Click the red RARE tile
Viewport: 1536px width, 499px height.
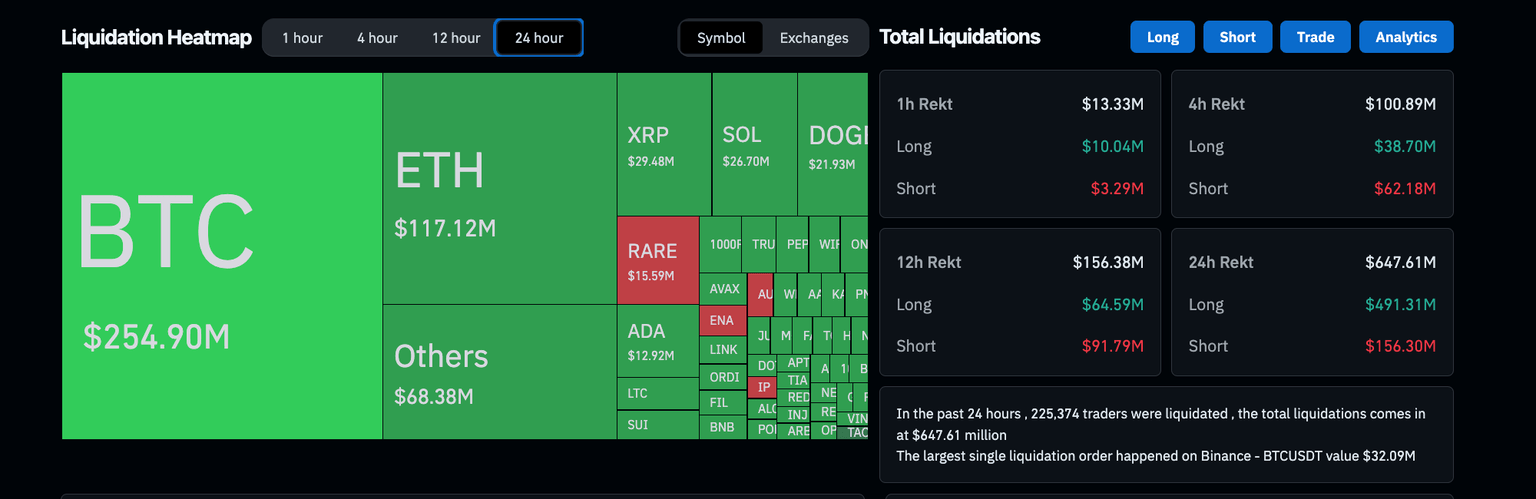(658, 261)
